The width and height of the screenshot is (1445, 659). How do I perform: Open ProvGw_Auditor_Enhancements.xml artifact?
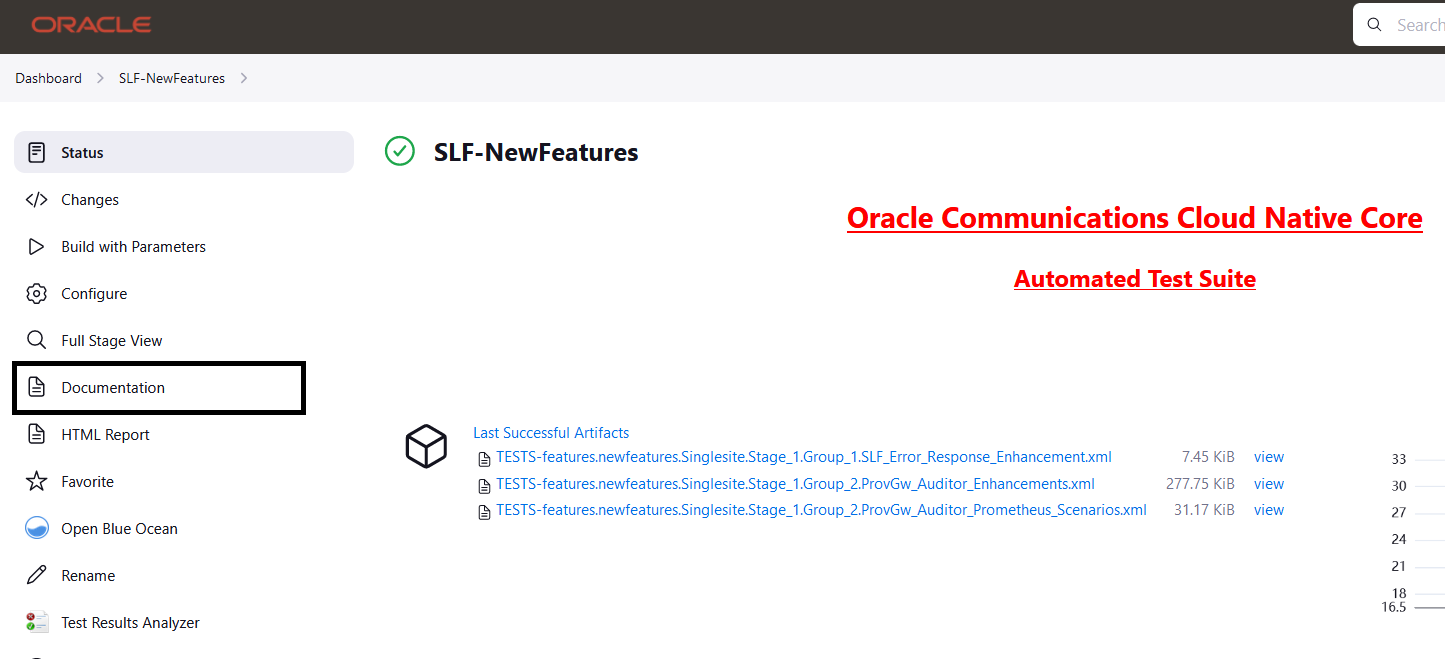[x=795, y=484]
